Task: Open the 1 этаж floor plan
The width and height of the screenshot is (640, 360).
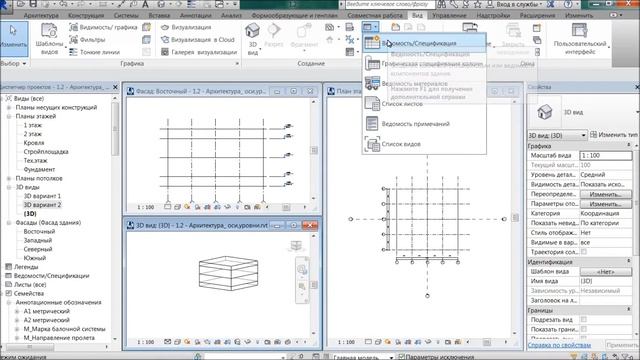Action: click(33, 125)
